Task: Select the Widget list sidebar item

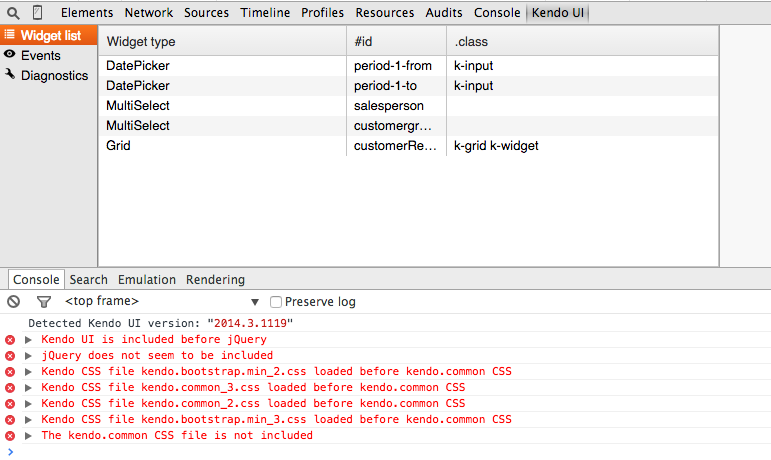Action: [50, 36]
